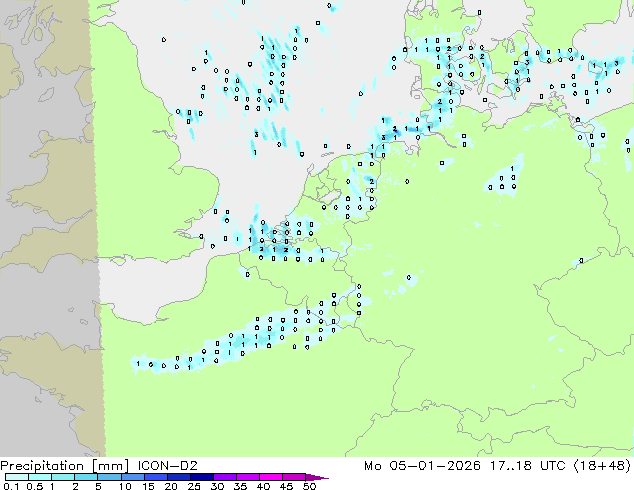Click the "(18+48)" forecast offset text

click(x=602, y=466)
